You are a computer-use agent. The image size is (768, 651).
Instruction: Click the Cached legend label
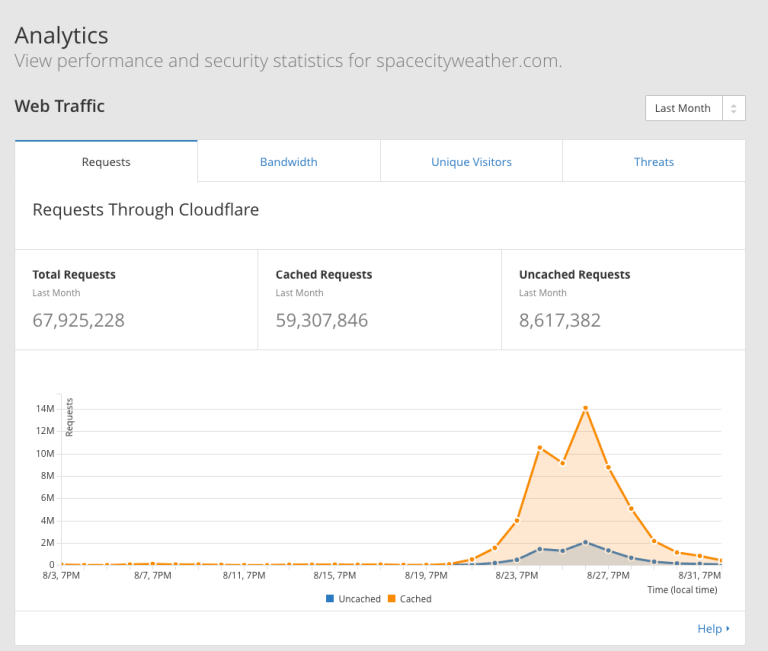tap(415, 599)
